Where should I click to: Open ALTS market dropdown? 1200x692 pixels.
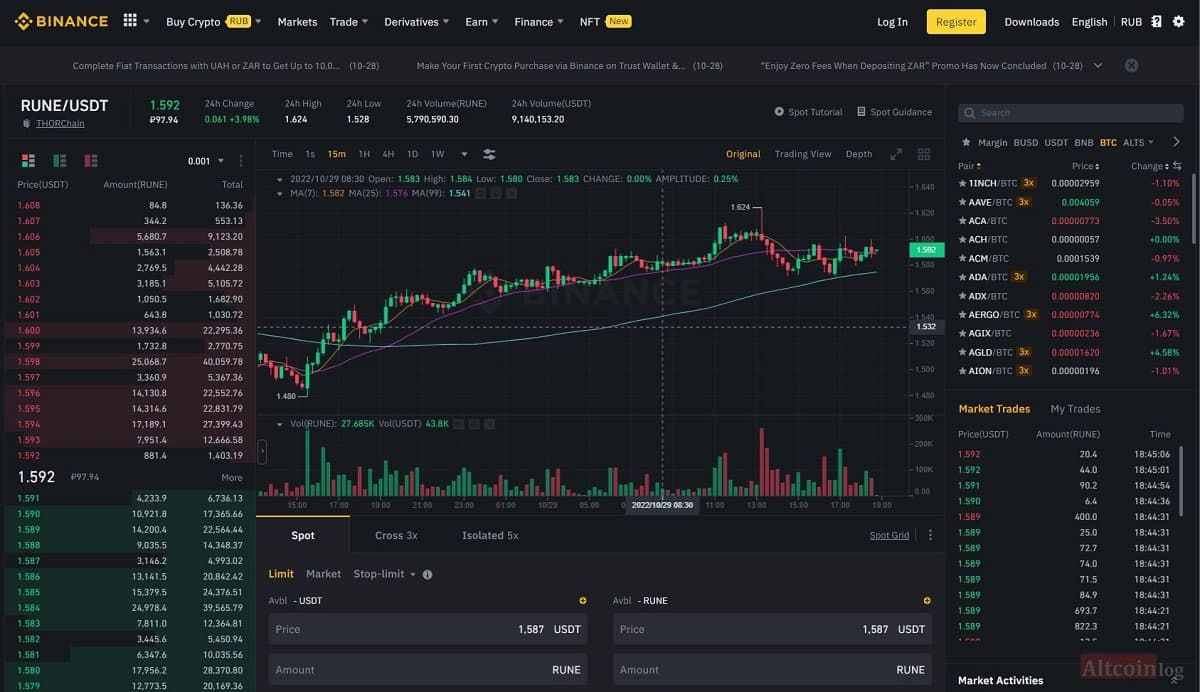(x=1138, y=142)
